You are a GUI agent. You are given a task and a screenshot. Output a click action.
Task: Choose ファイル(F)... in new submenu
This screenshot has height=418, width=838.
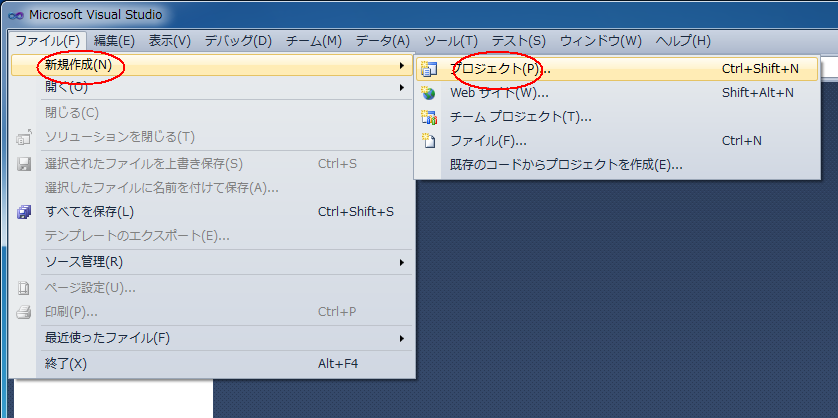point(617,141)
